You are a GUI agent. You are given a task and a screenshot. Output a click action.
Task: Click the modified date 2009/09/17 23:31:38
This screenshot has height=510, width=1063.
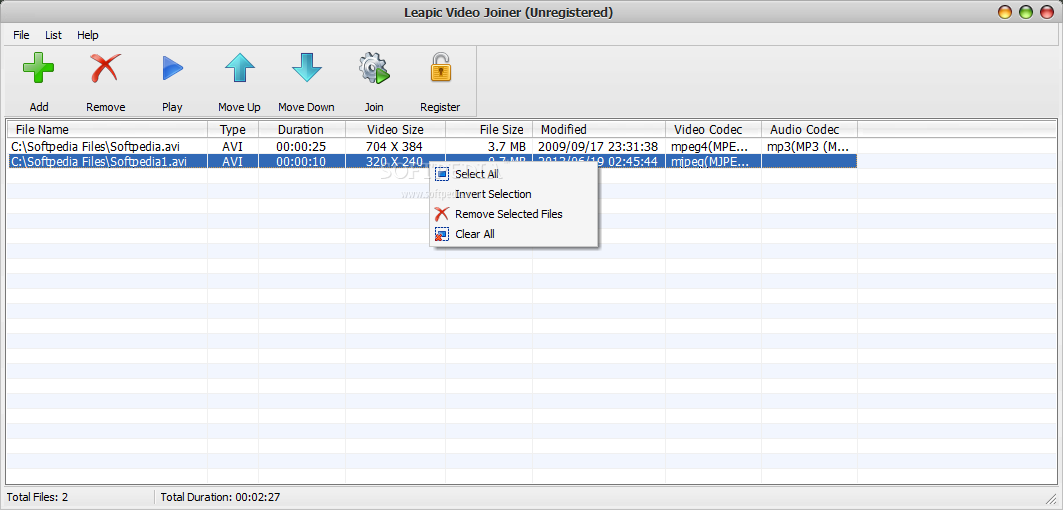coord(597,146)
